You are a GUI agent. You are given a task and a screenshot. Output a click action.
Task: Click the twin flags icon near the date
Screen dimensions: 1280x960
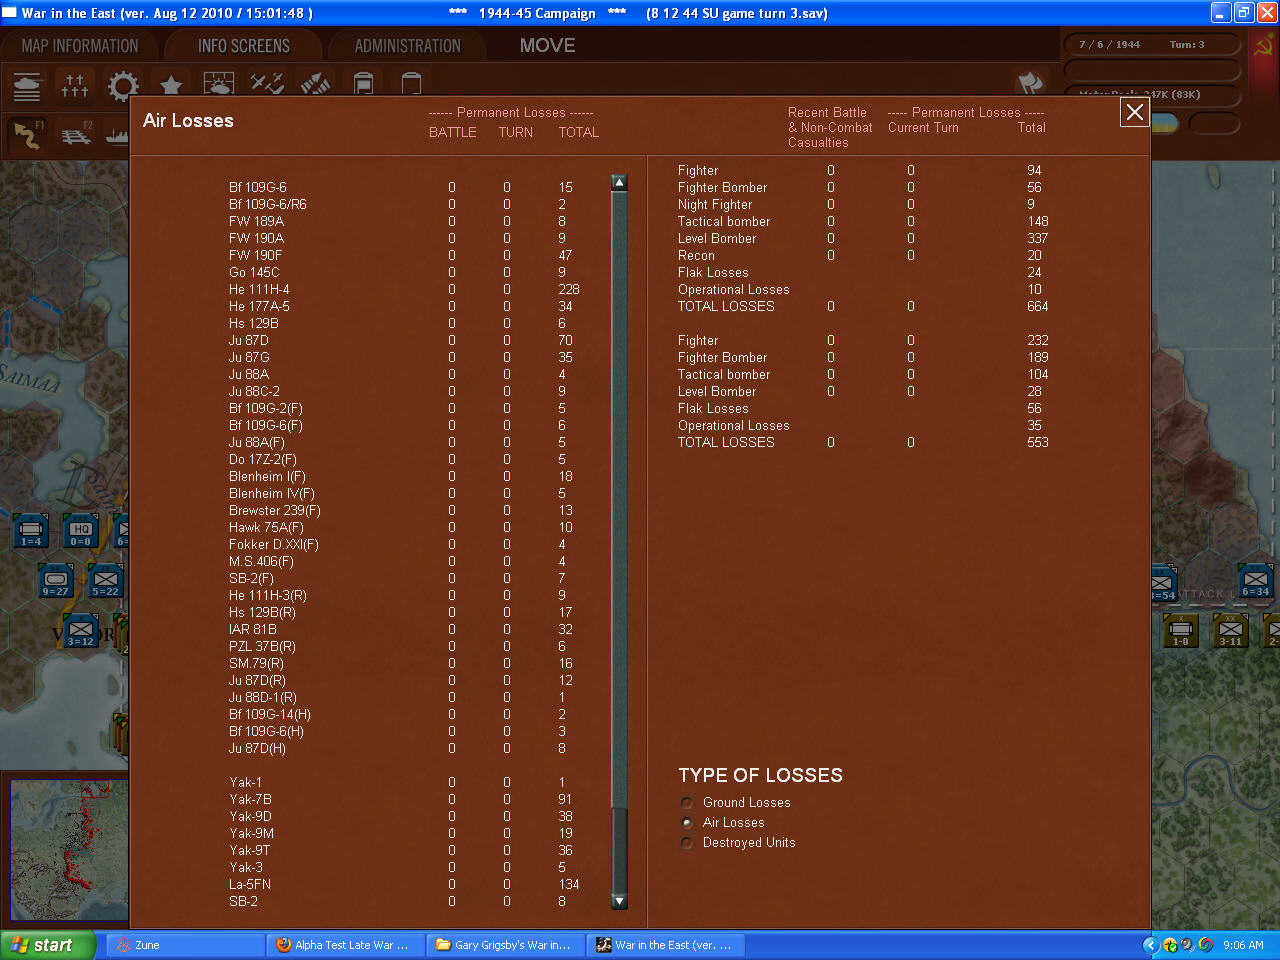(1030, 84)
